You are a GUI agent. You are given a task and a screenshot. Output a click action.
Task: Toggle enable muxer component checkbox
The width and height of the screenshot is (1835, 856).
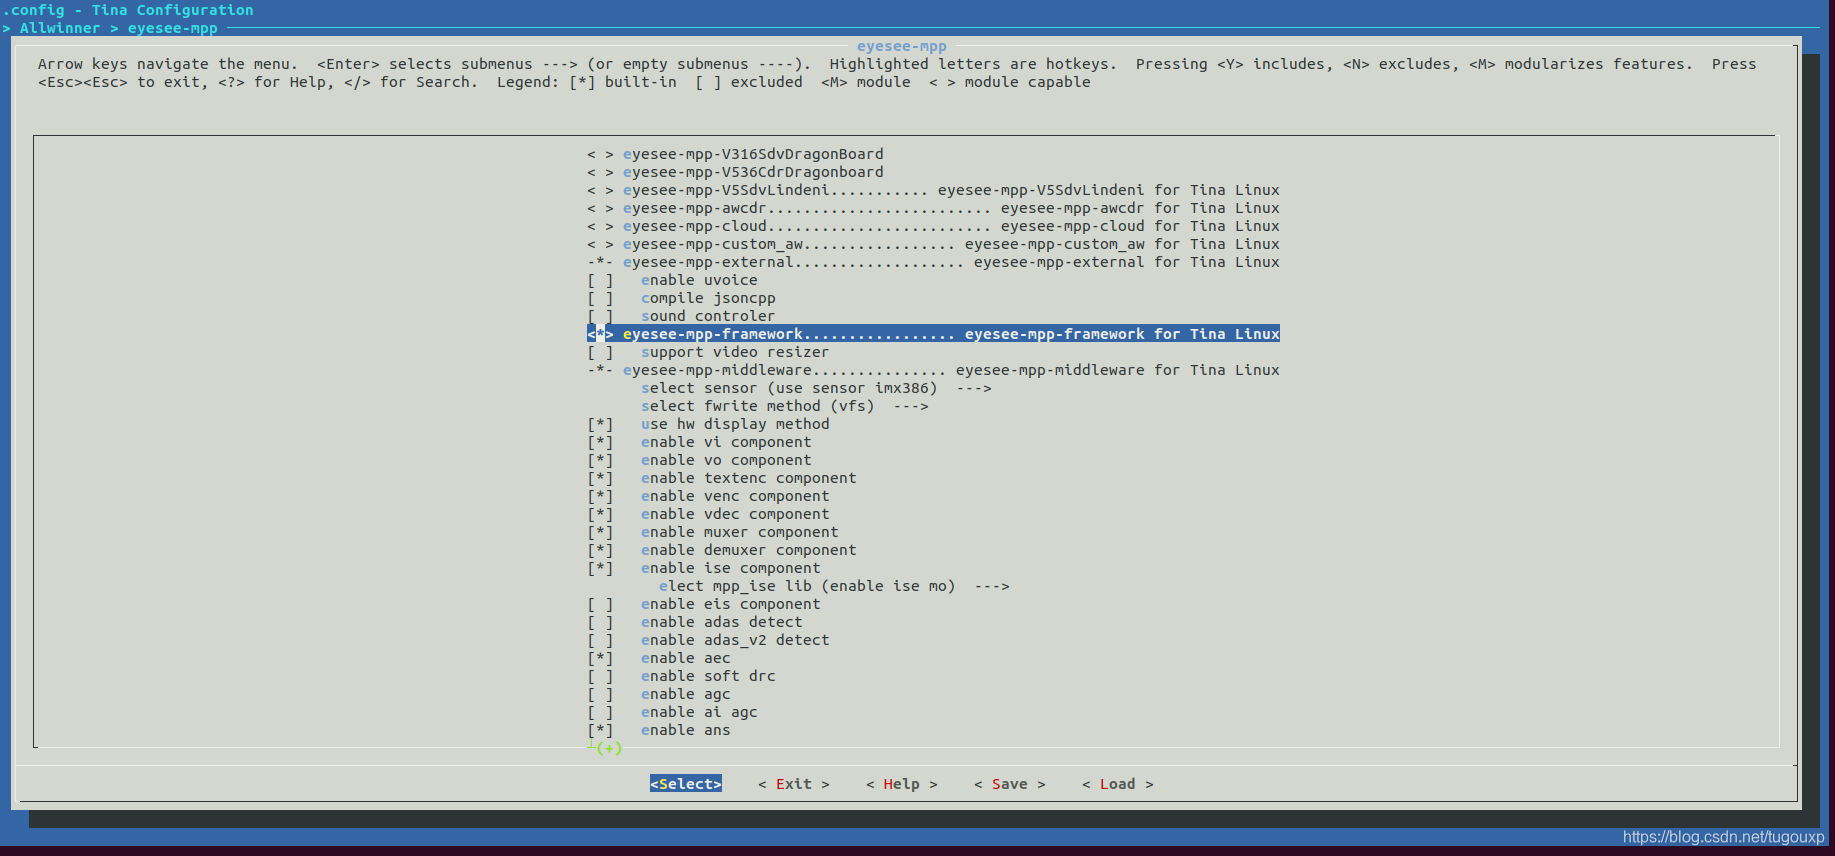(600, 532)
